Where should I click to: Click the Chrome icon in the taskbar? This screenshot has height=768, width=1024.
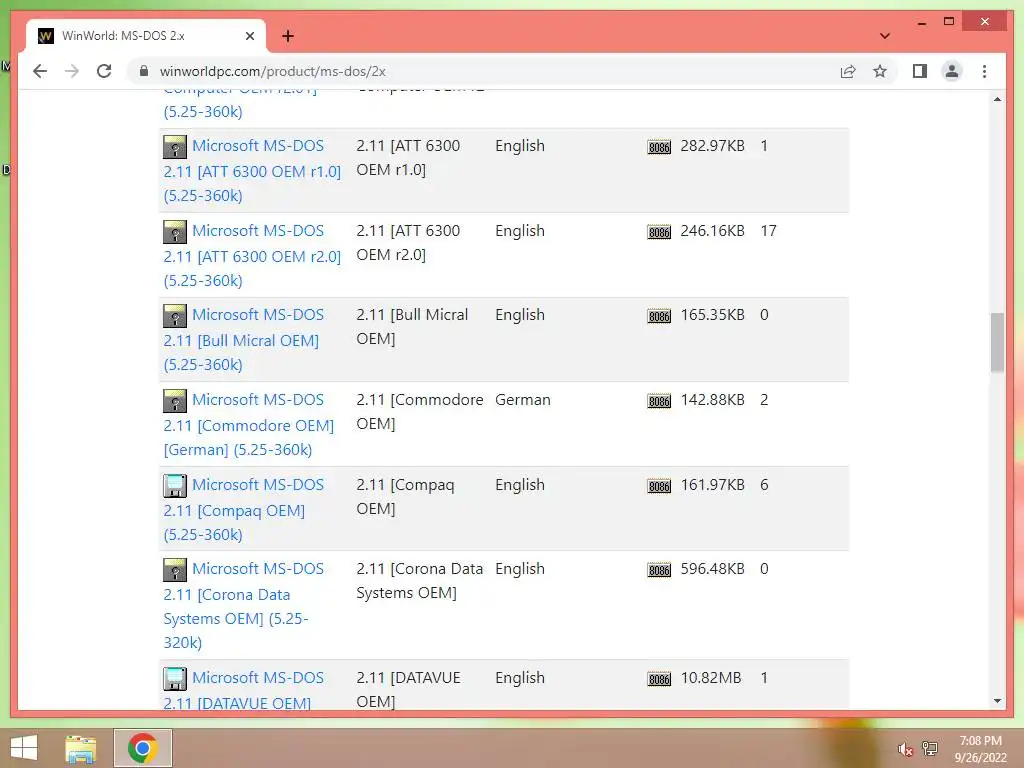pos(143,748)
